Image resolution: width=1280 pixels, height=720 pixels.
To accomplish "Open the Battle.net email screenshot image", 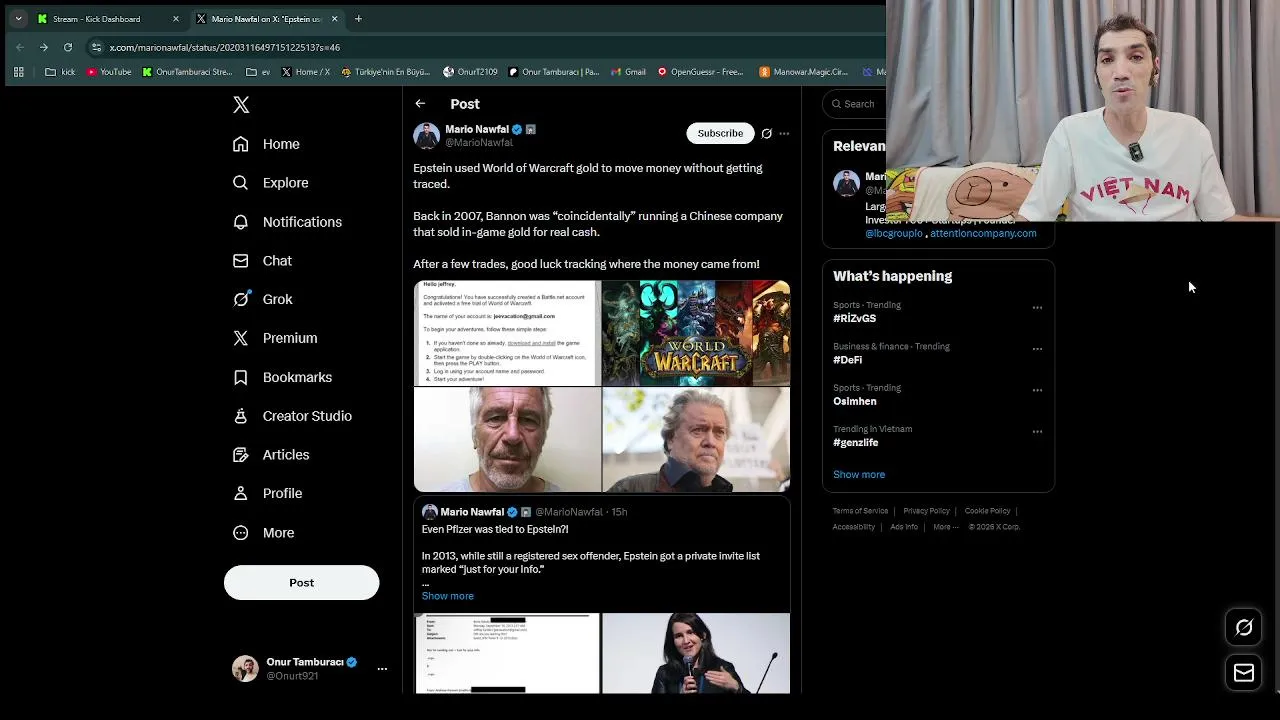I will tap(507, 333).
